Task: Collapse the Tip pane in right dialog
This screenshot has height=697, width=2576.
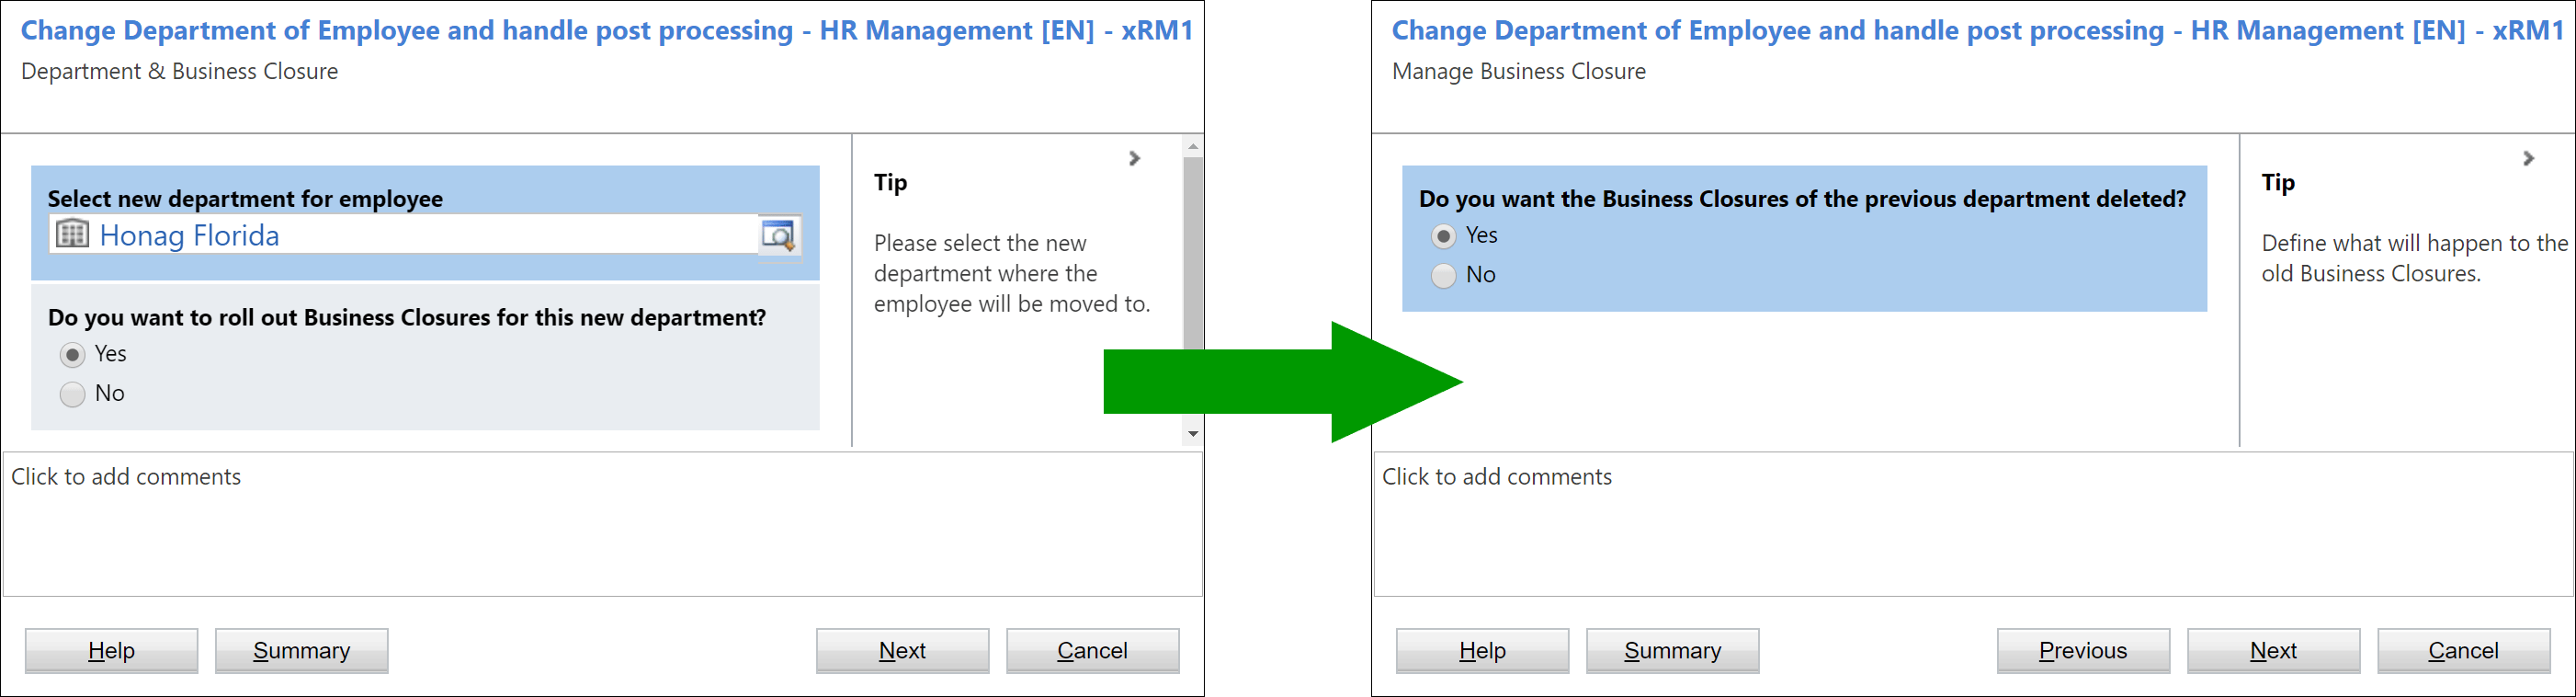Action: [2528, 158]
